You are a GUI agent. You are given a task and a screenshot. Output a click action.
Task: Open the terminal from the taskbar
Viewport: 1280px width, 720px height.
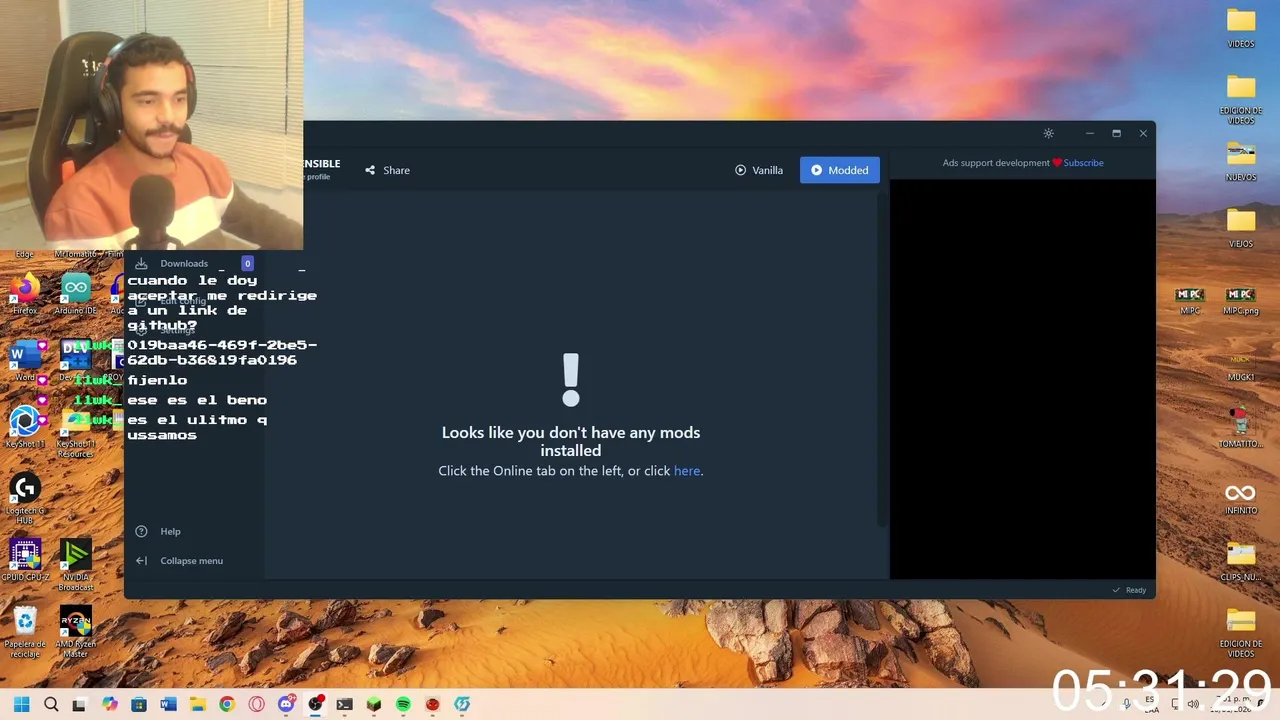(344, 704)
